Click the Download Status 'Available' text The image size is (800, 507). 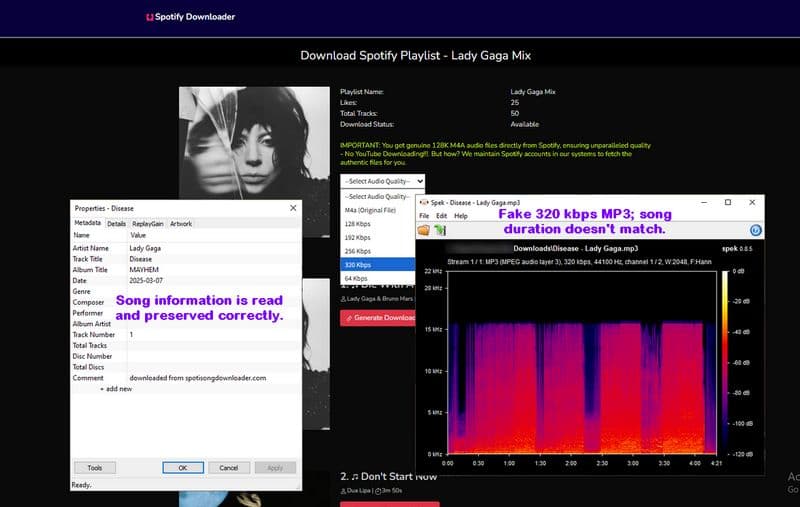coord(524,124)
